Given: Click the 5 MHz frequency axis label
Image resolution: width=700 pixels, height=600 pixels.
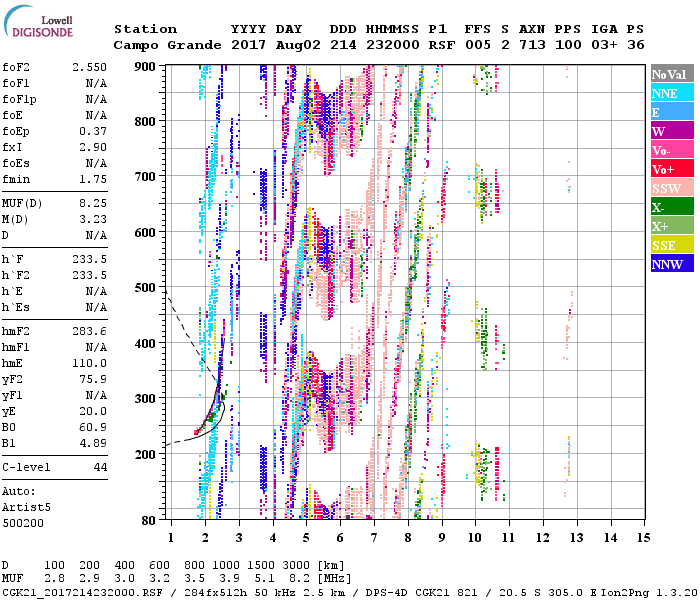Looking at the screenshot, I should click(x=306, y=538).
